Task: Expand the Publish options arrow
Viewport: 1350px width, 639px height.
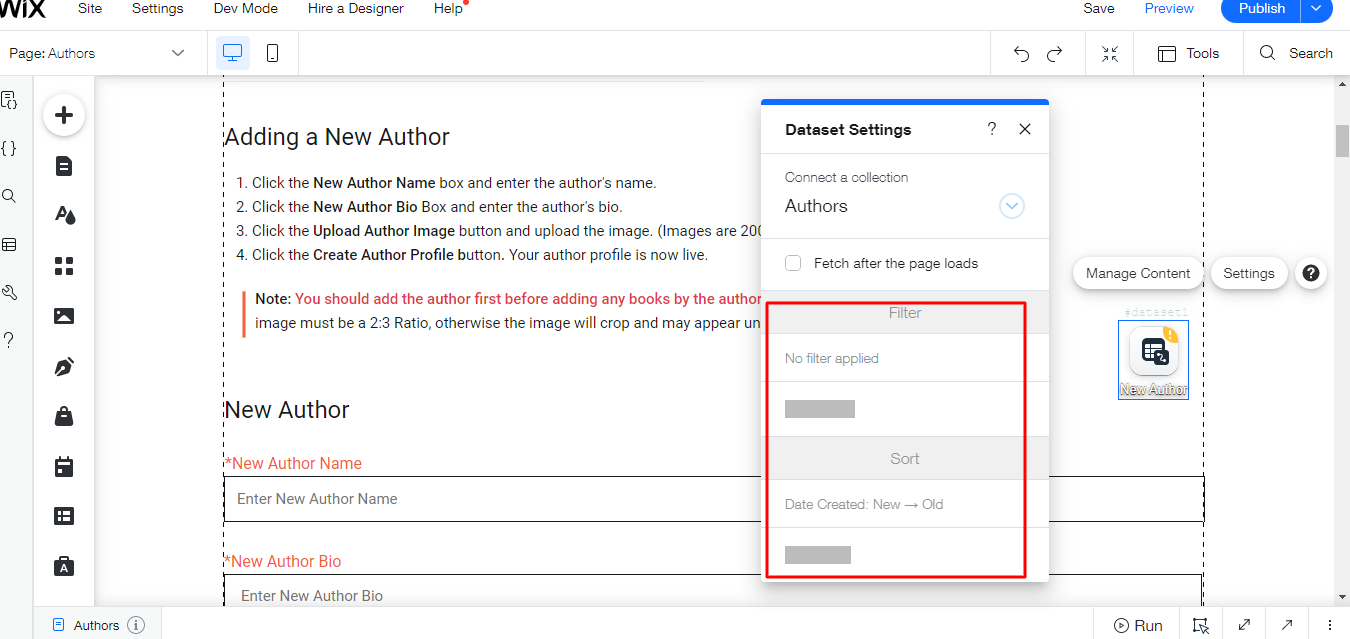Action: tap(1315, 9)
